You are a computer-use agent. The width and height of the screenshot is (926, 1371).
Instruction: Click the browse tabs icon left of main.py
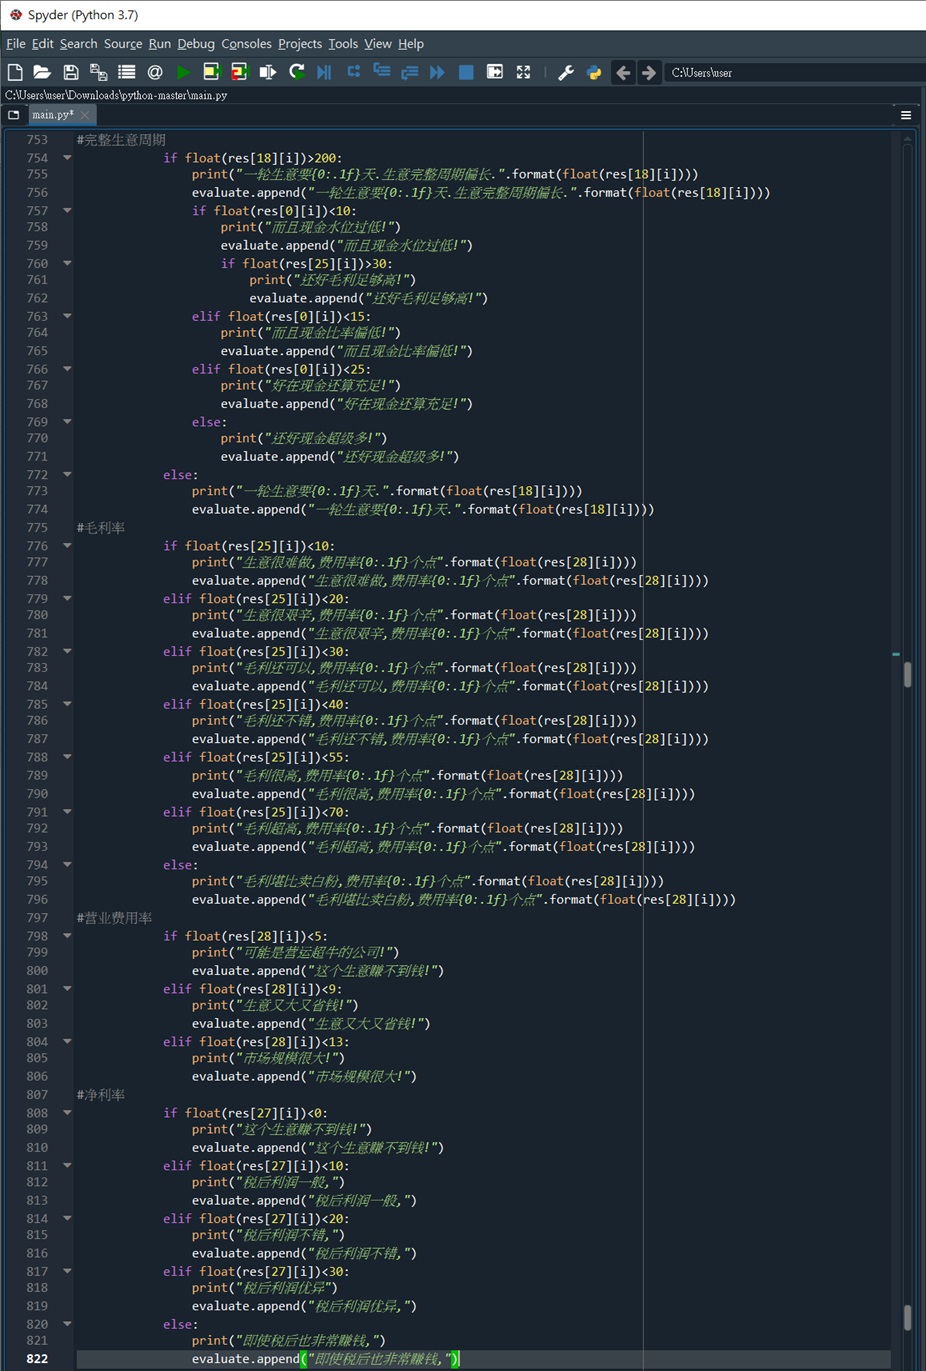pos(13,115)
